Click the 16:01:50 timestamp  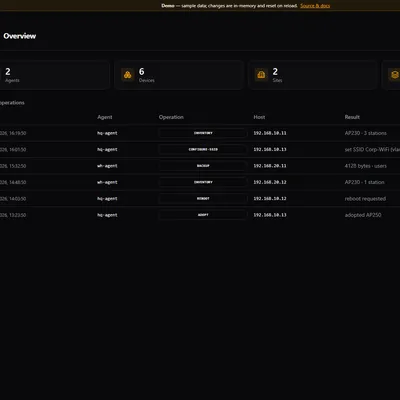click(13, 149)
